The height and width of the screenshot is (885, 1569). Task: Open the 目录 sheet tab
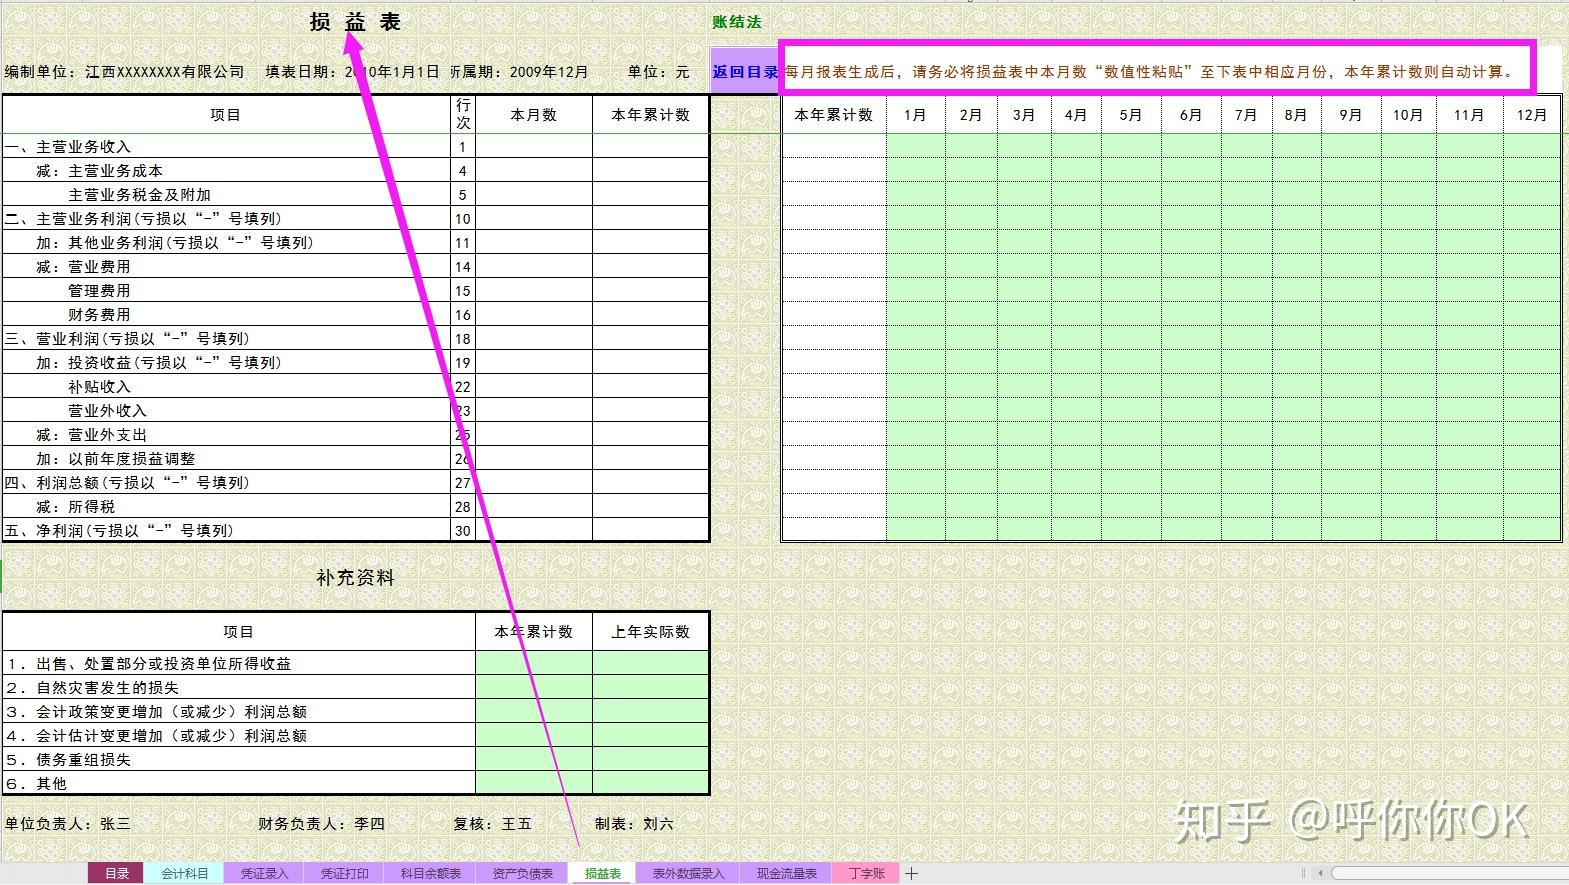tap(116, 873)
